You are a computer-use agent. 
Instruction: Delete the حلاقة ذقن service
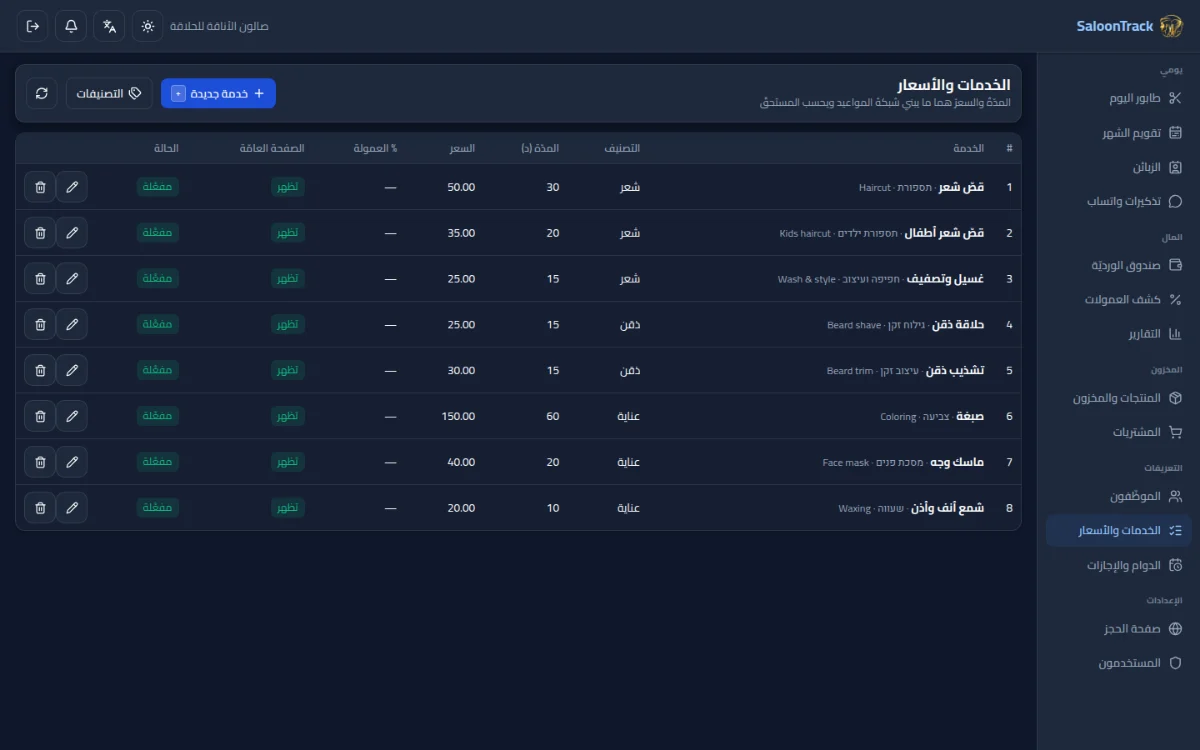(40, 325)
